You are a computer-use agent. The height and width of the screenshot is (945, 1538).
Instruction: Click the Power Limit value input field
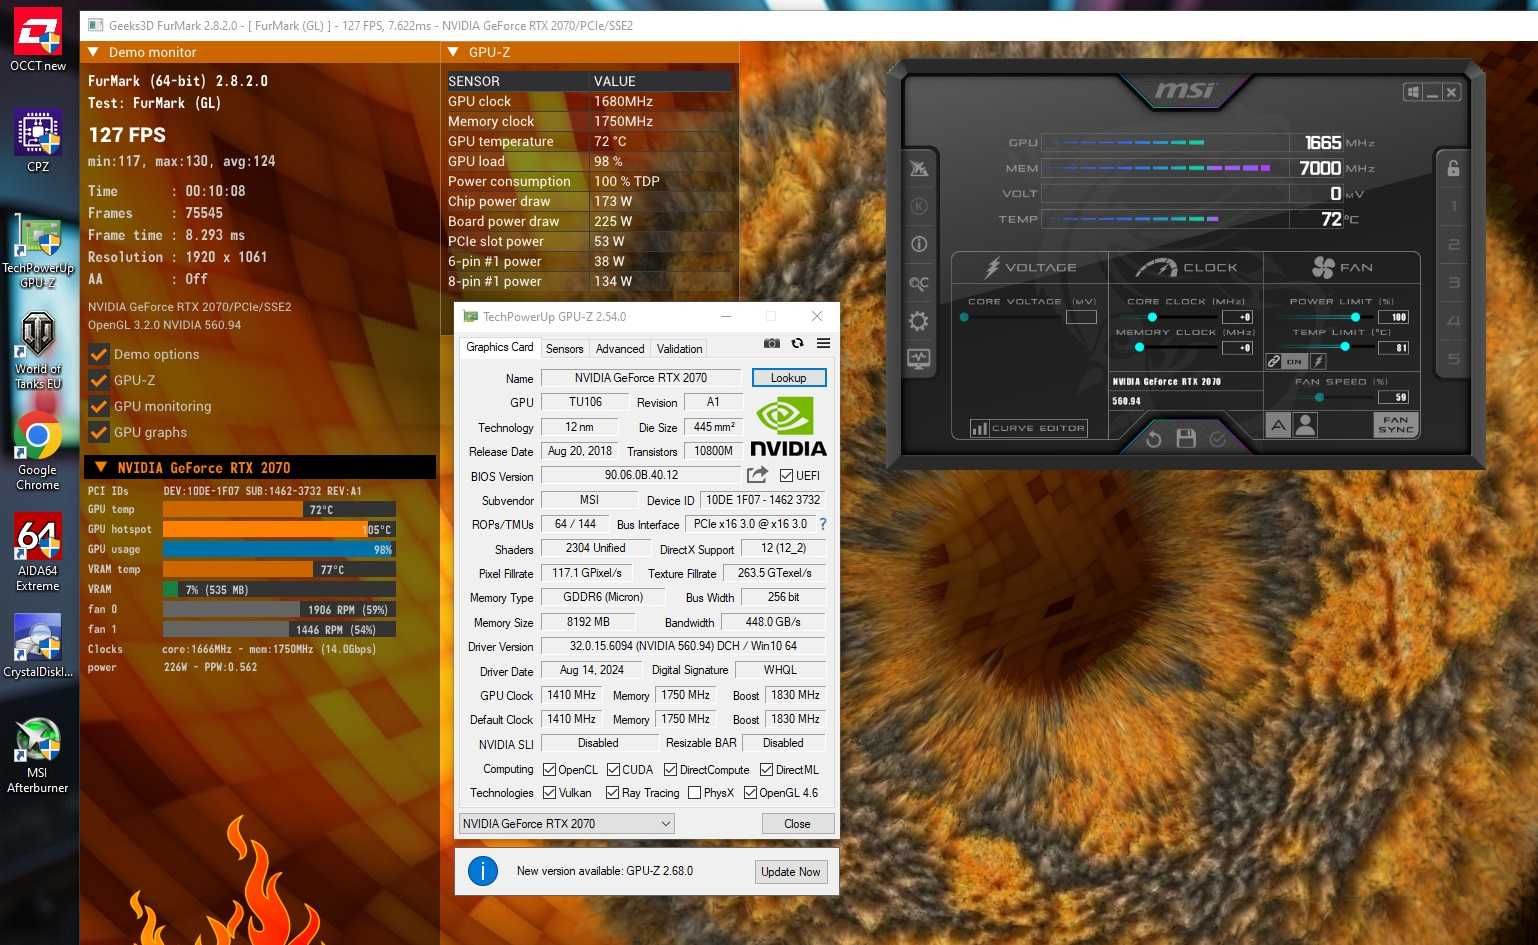point(1393,317)
